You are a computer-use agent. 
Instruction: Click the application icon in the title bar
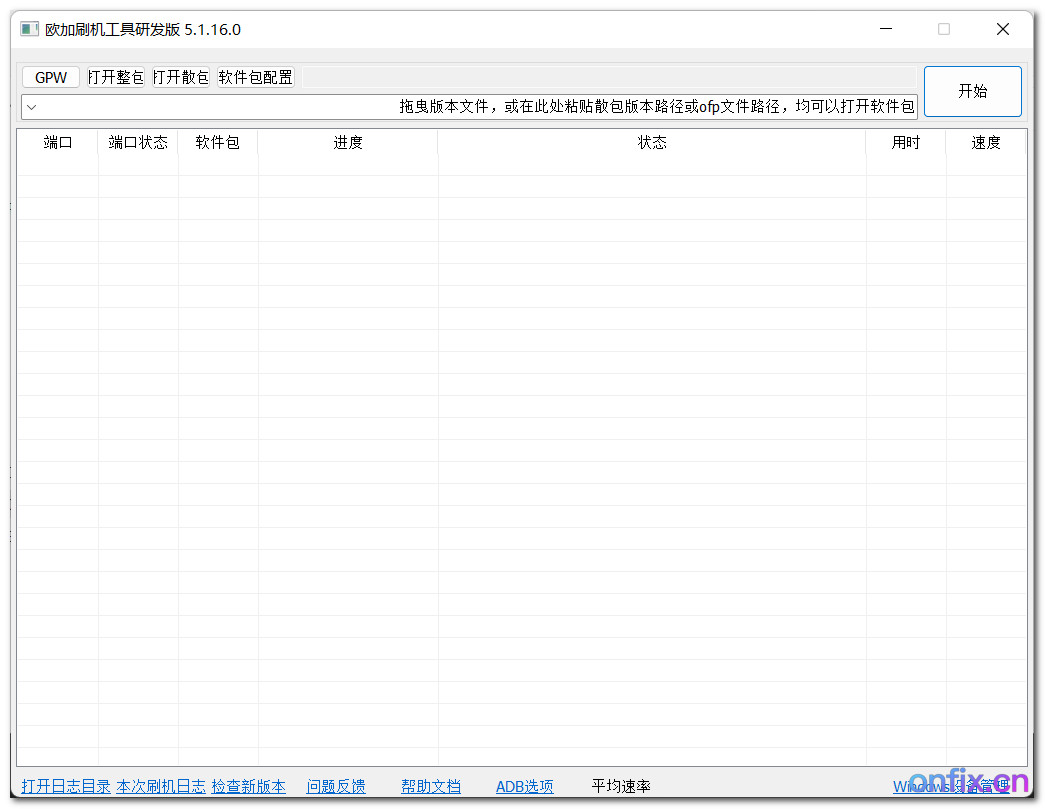click(x=28, y=29)
